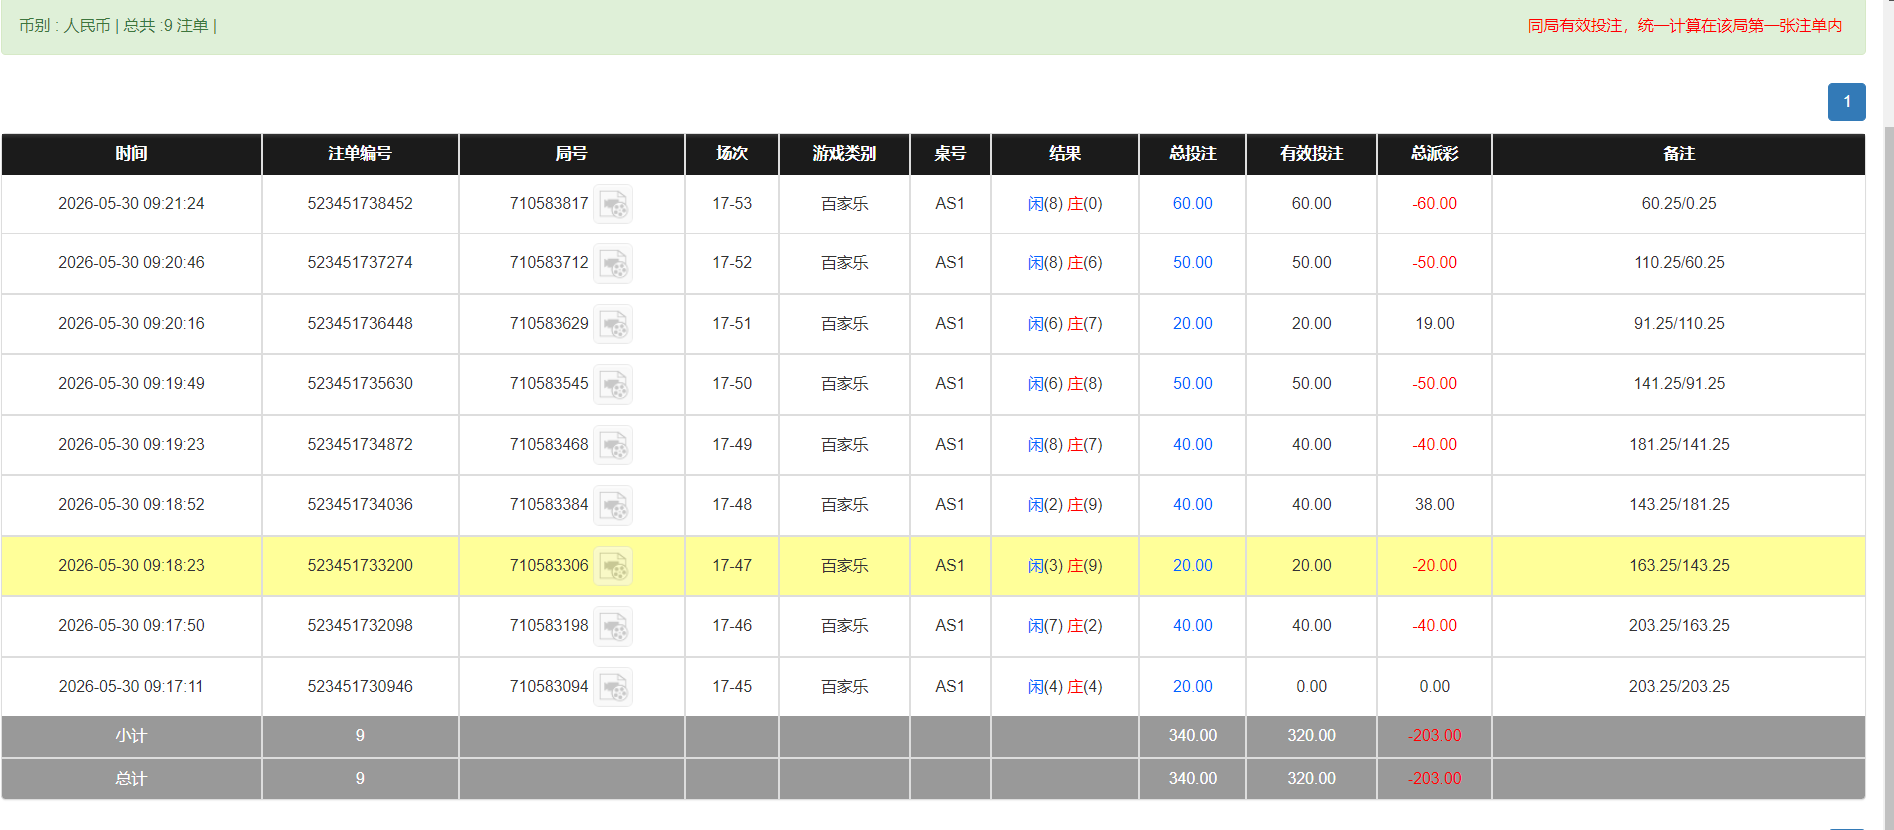The width and height of the screenshot is (1894, 830).
Task: Open video replay icon for round 710583468
Action: point(613,445)
